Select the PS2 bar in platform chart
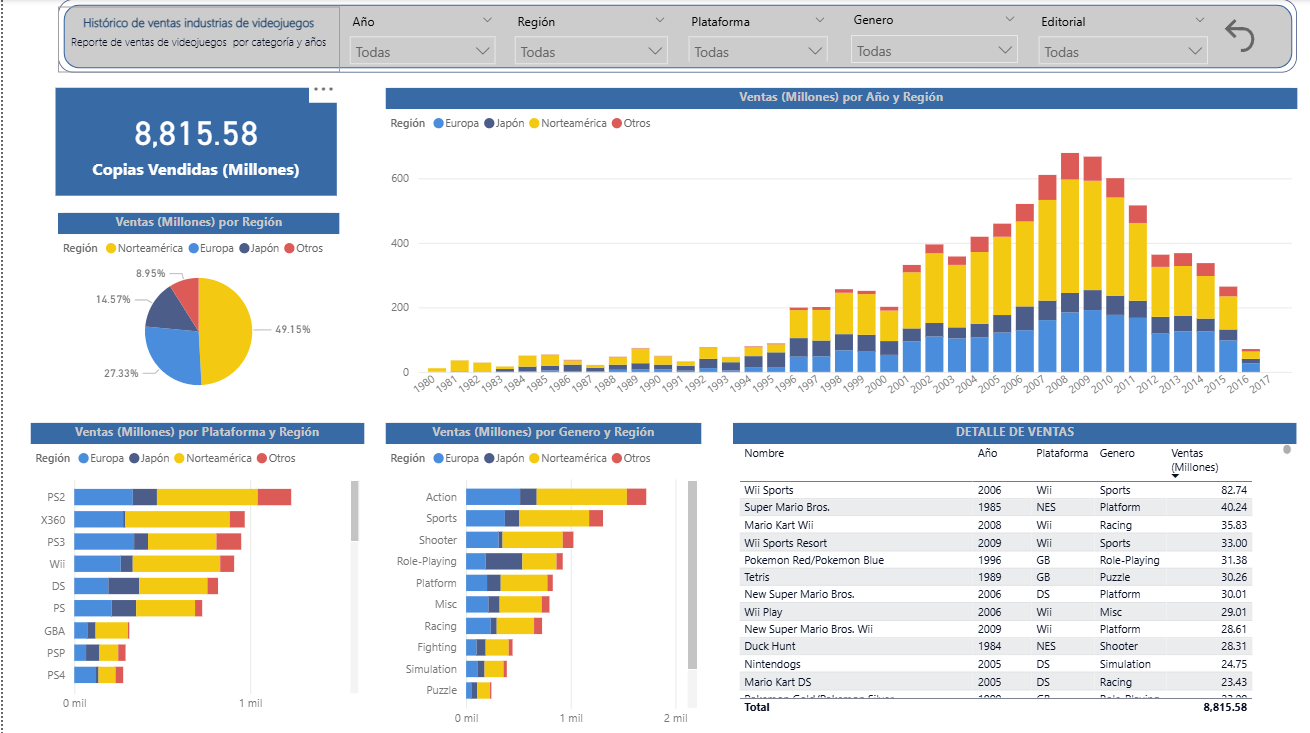This screenshot has height=733, width=1310. 182,497
